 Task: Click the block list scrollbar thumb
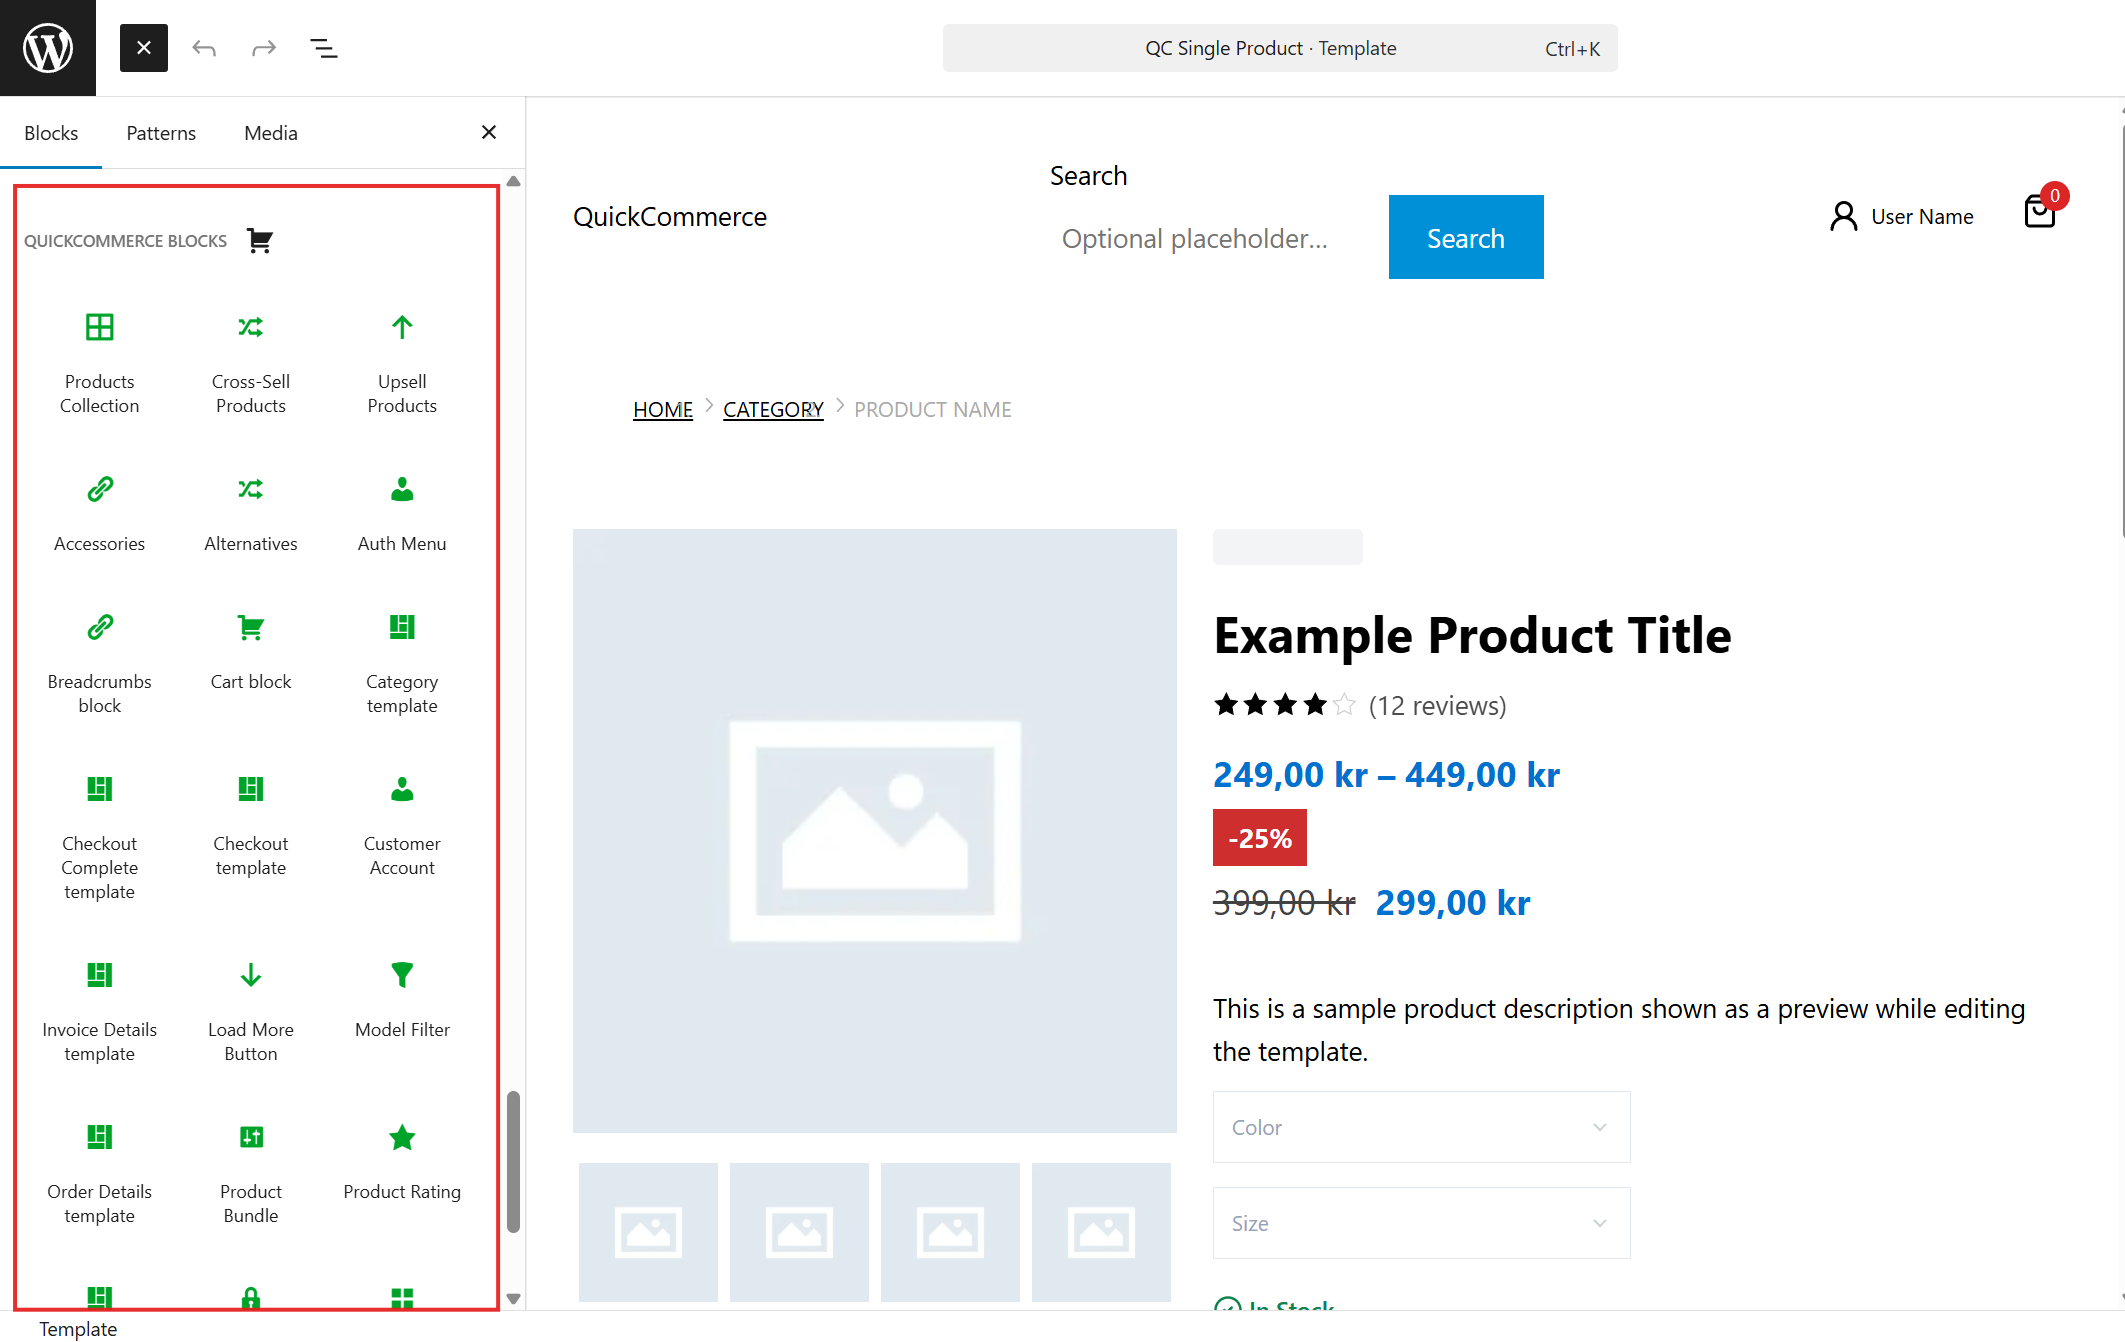coord(513,1162)
